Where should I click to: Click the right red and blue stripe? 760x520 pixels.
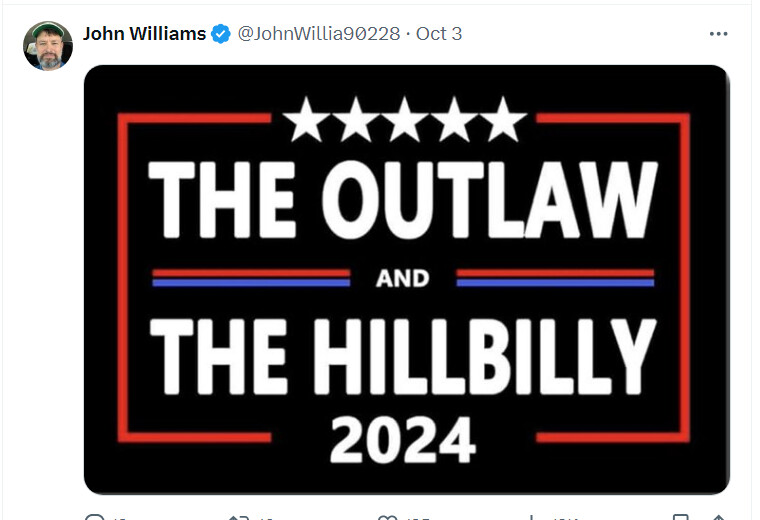pos(555,278)
